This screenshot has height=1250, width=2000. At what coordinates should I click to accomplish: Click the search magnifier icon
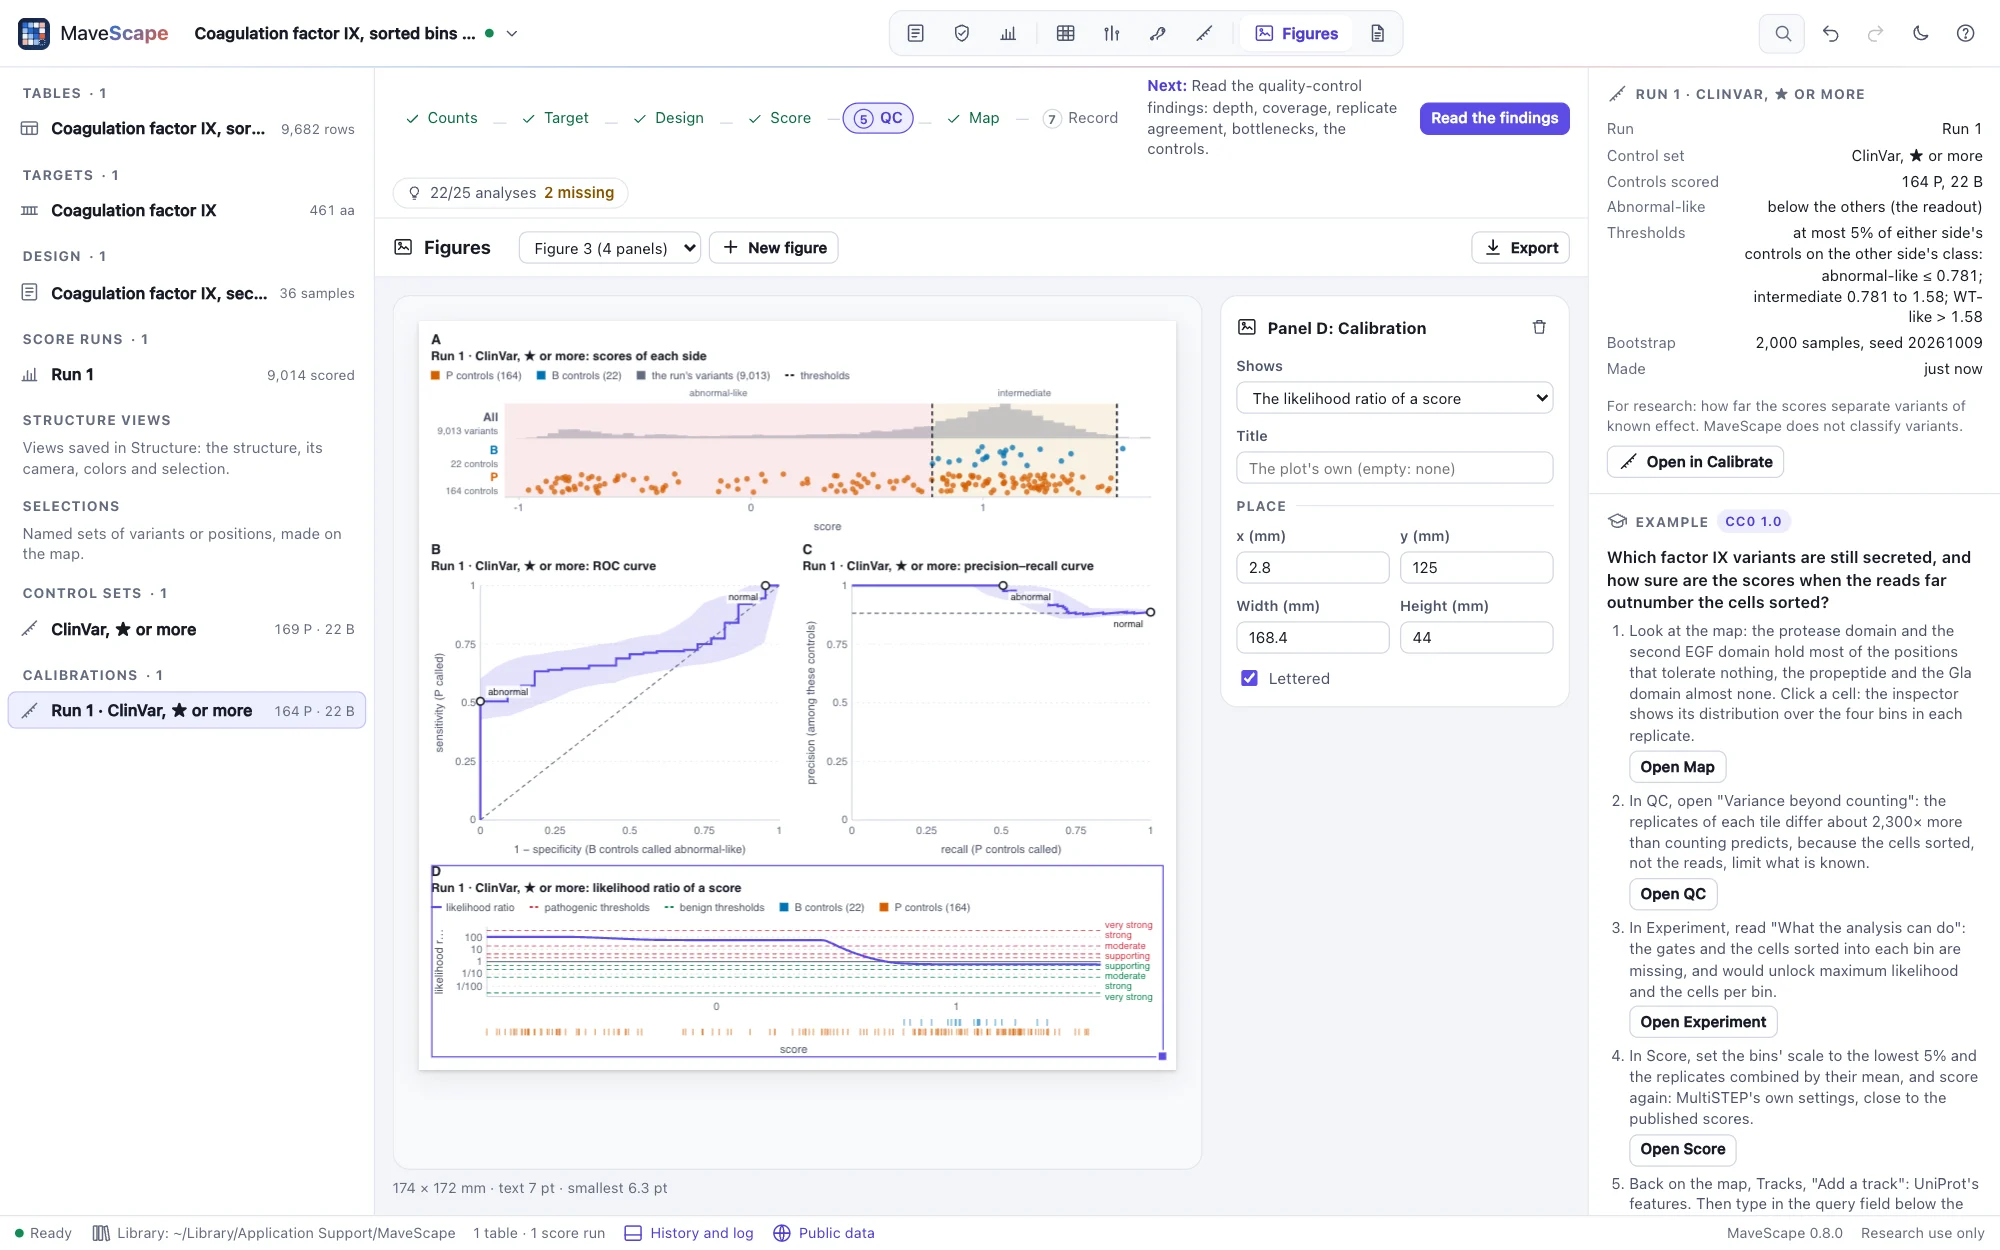click(1782, 33)
